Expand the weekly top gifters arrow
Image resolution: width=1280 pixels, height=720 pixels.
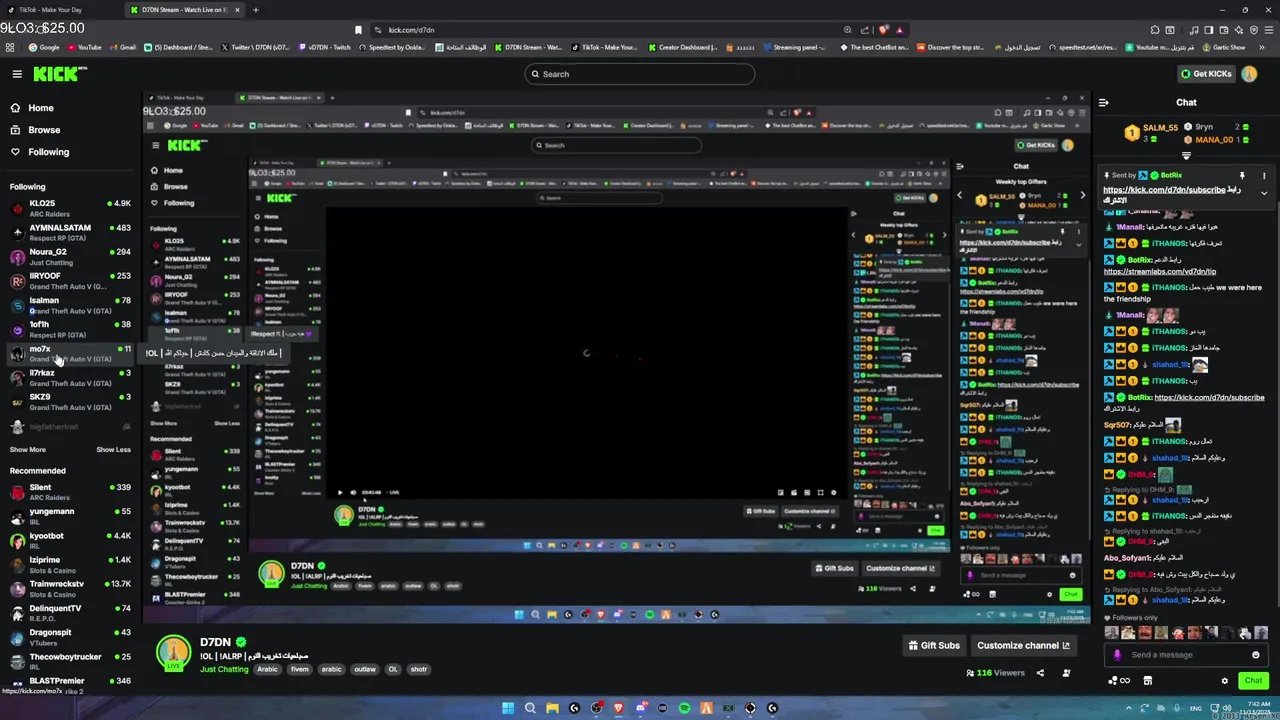[1187, 156]
